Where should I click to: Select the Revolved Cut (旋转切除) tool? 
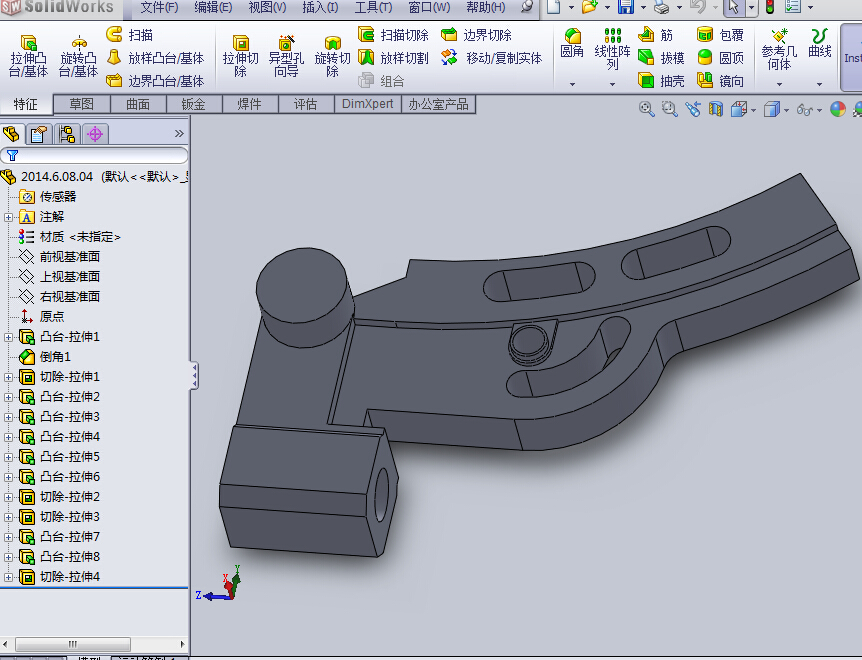point(333,55)
